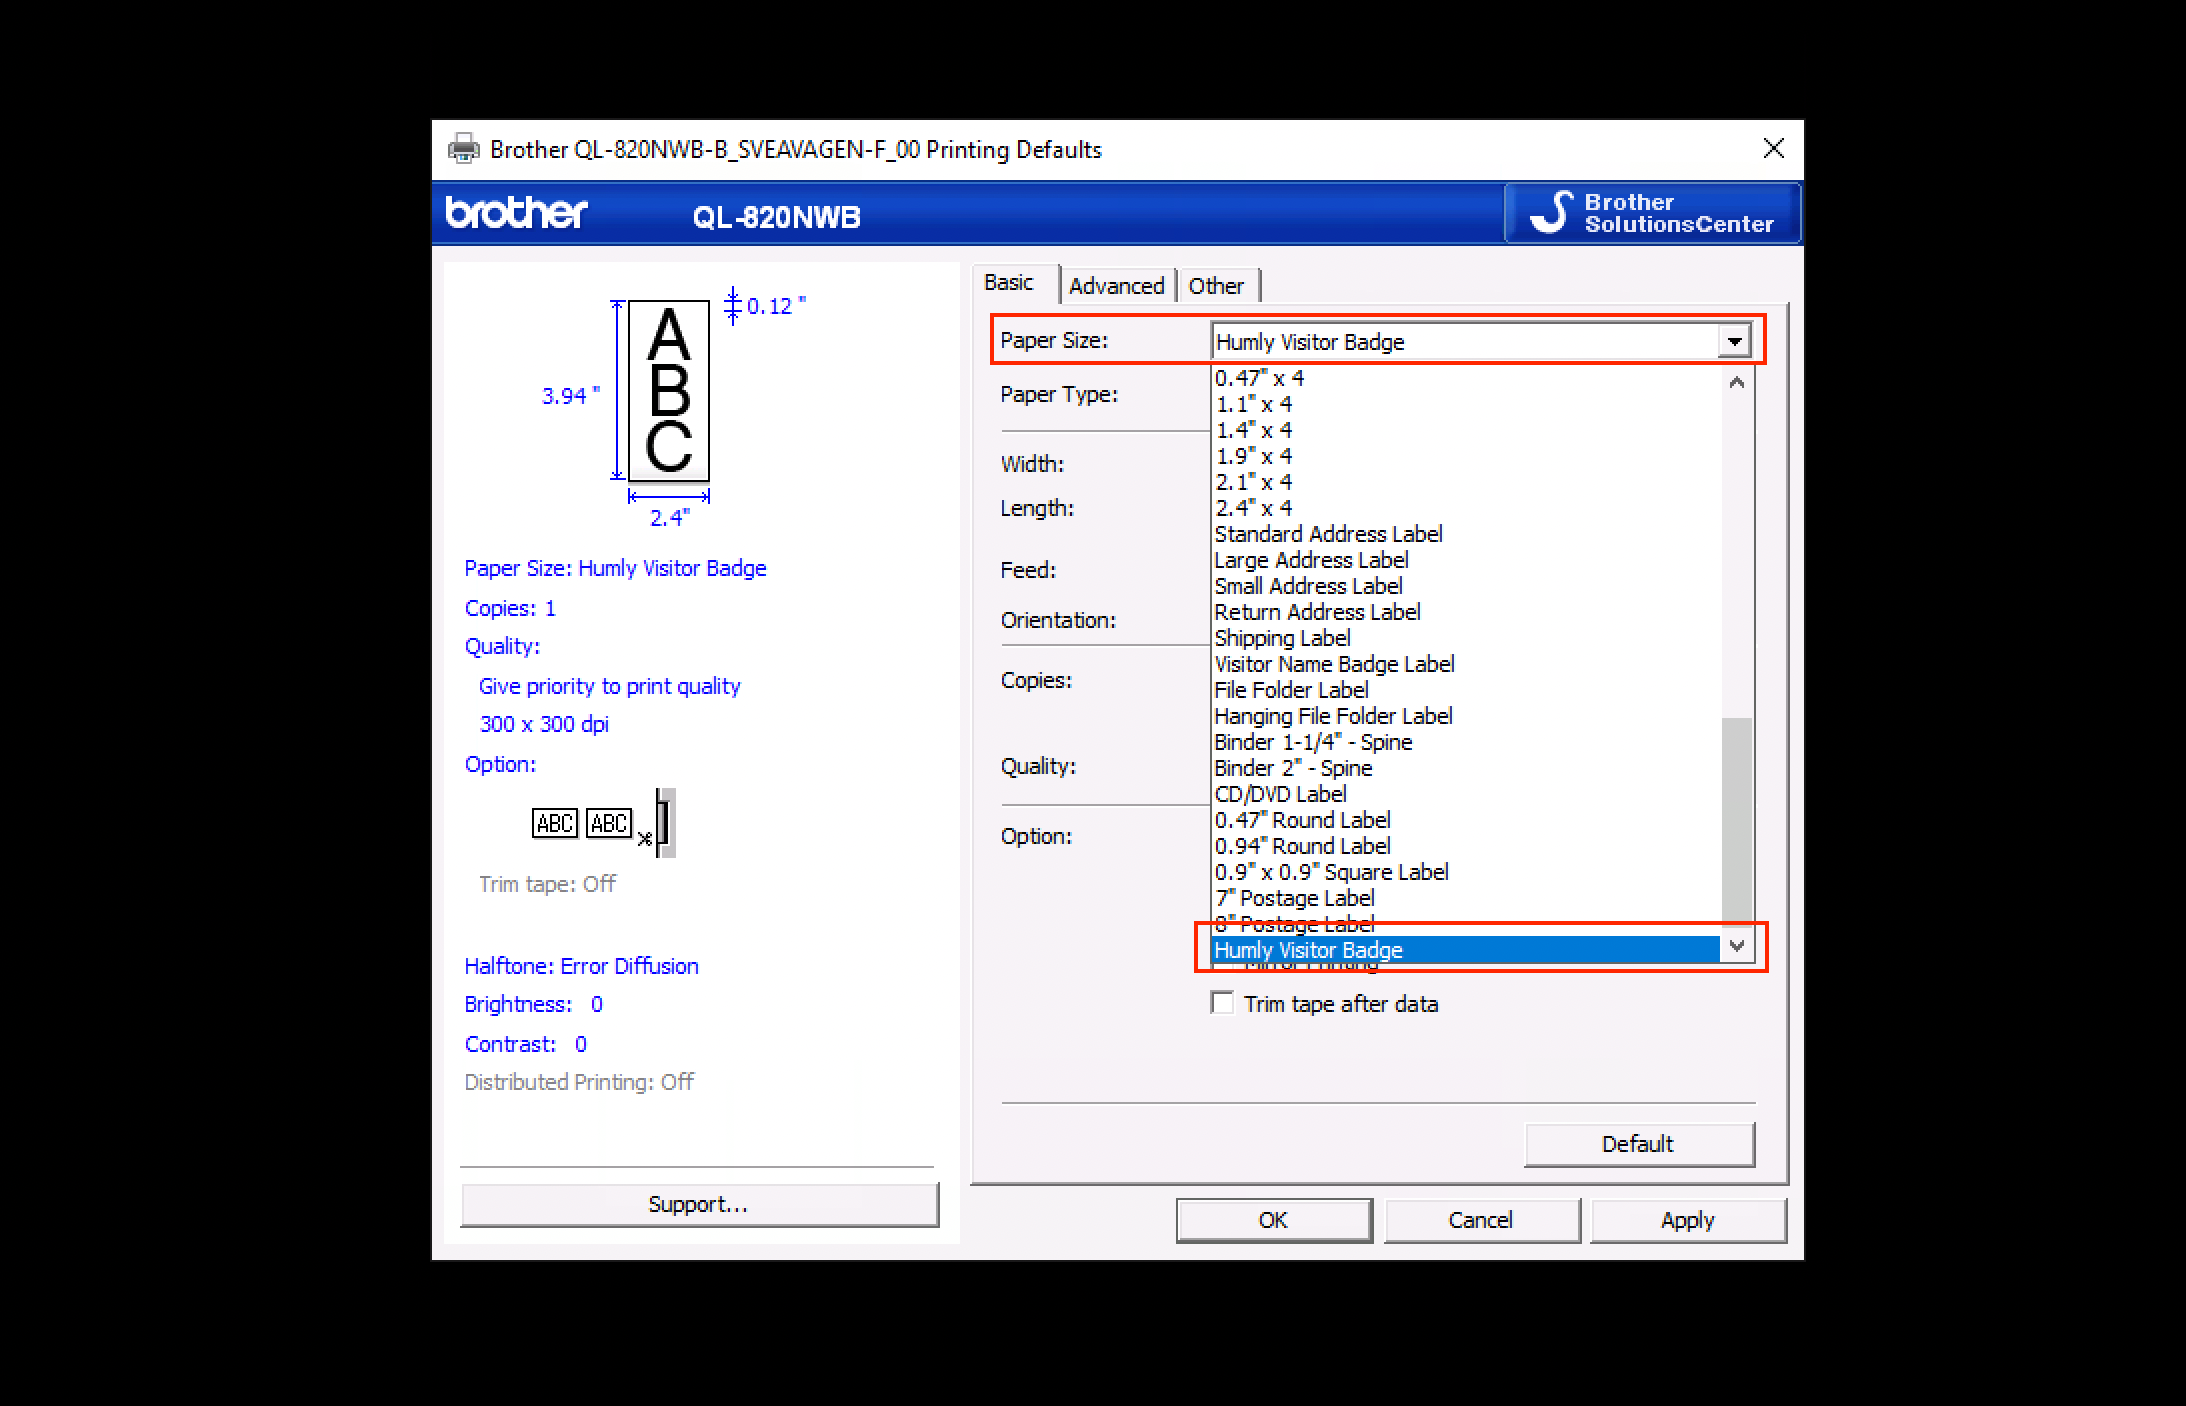Click the Cancel button
Screen dimensions: 2186x1406
(1481, 1220)
